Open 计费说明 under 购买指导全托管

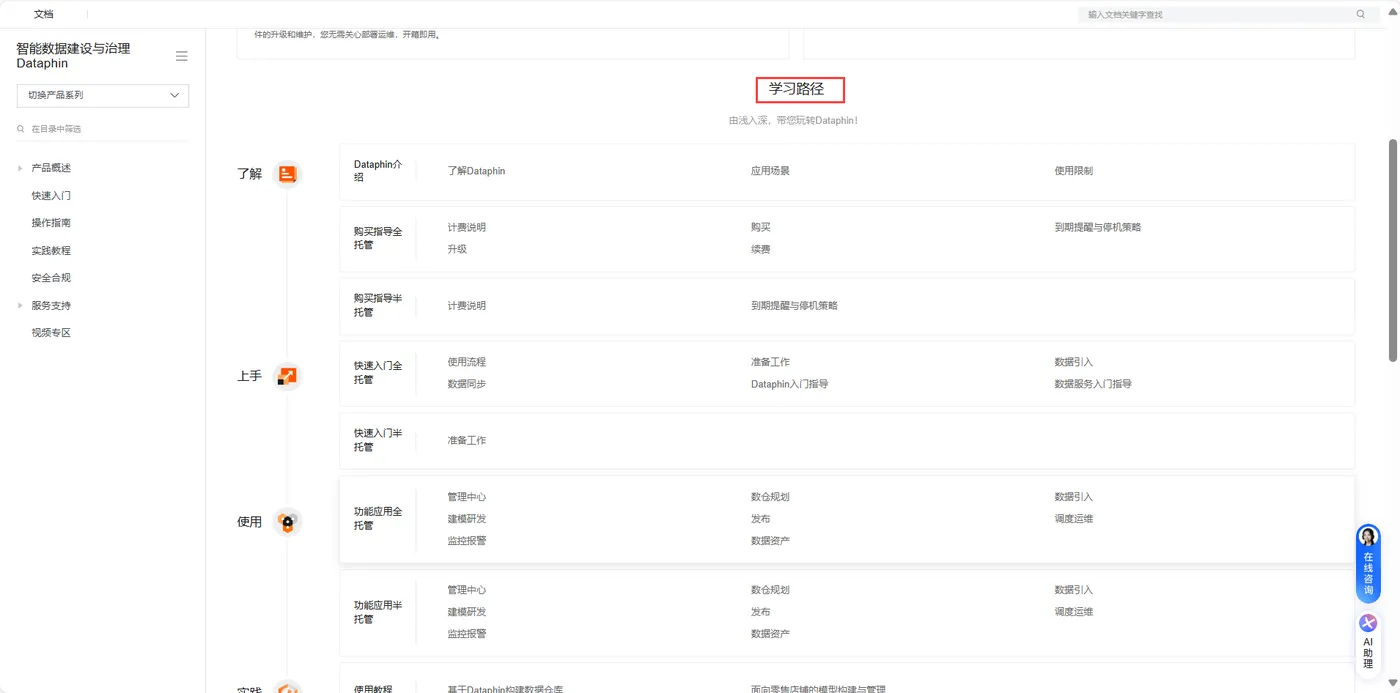(x=467, y=227)
